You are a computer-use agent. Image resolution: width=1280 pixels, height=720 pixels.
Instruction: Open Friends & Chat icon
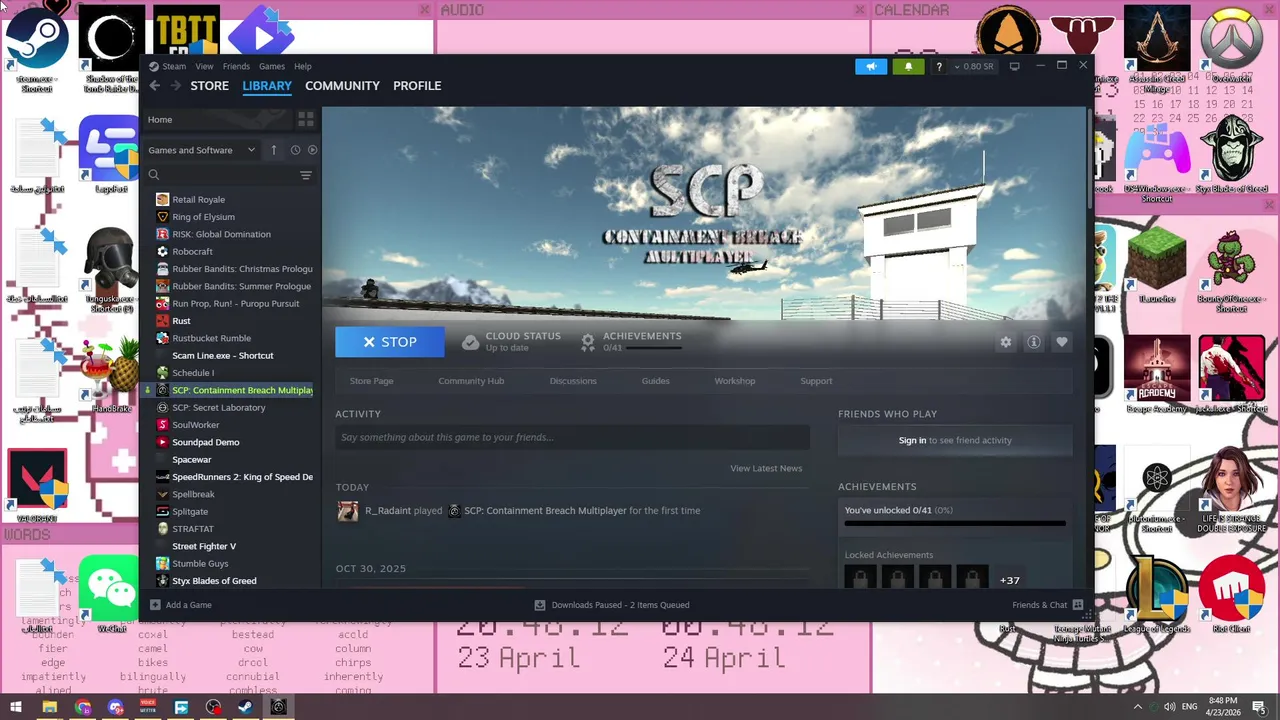pyautogui.click(x=1078, y=605)
